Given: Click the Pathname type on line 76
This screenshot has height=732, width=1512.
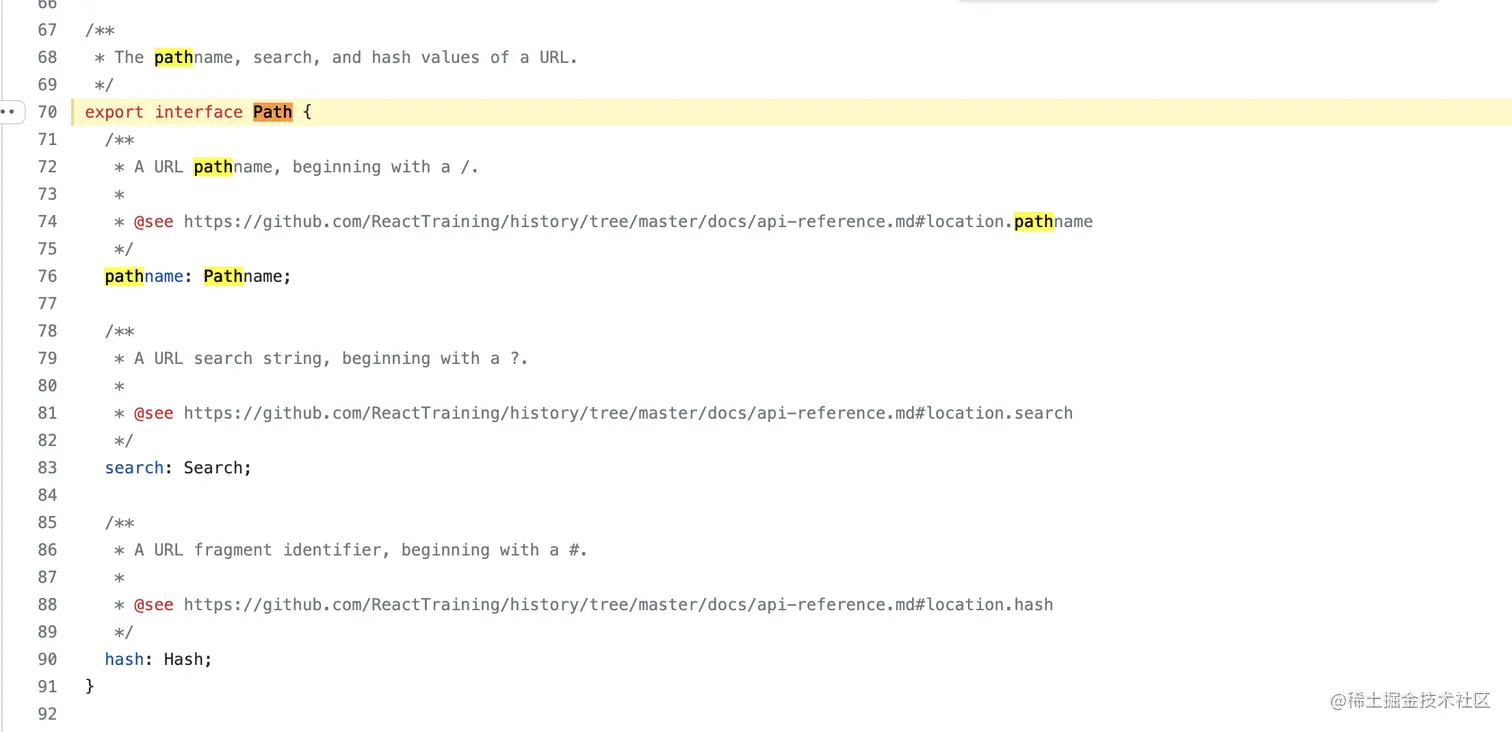Looking at the screenshot, I should 243,276.
